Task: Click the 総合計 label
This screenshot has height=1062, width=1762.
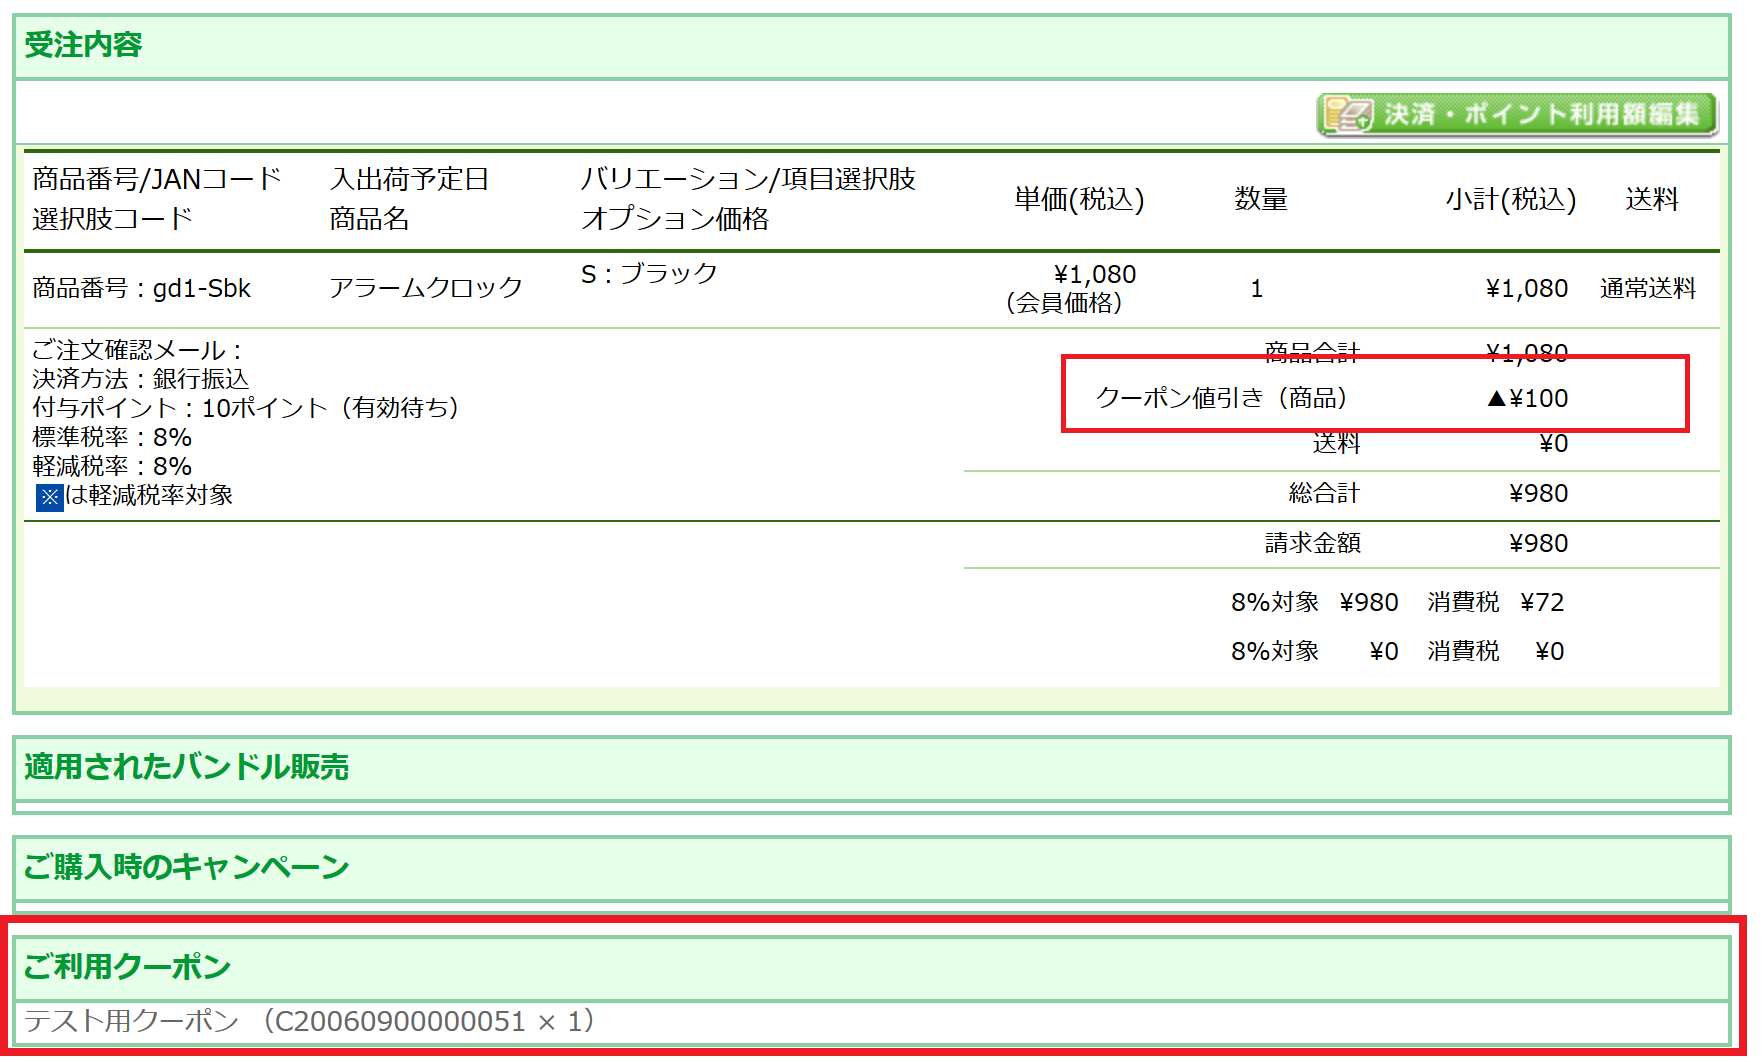Action: [1324, 494]
